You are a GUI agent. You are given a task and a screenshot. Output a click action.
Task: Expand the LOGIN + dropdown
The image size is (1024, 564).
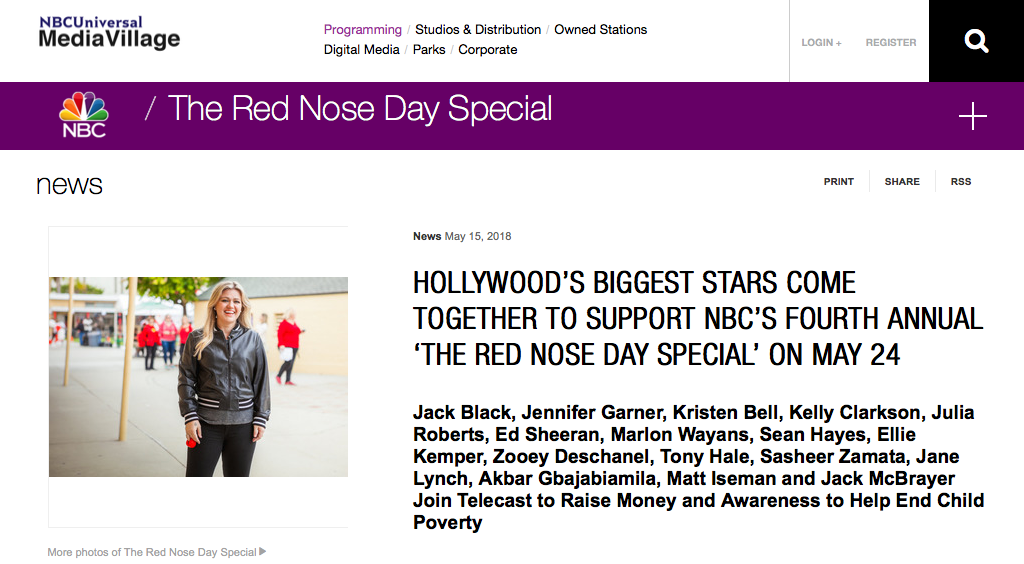[x=822, y=42]
